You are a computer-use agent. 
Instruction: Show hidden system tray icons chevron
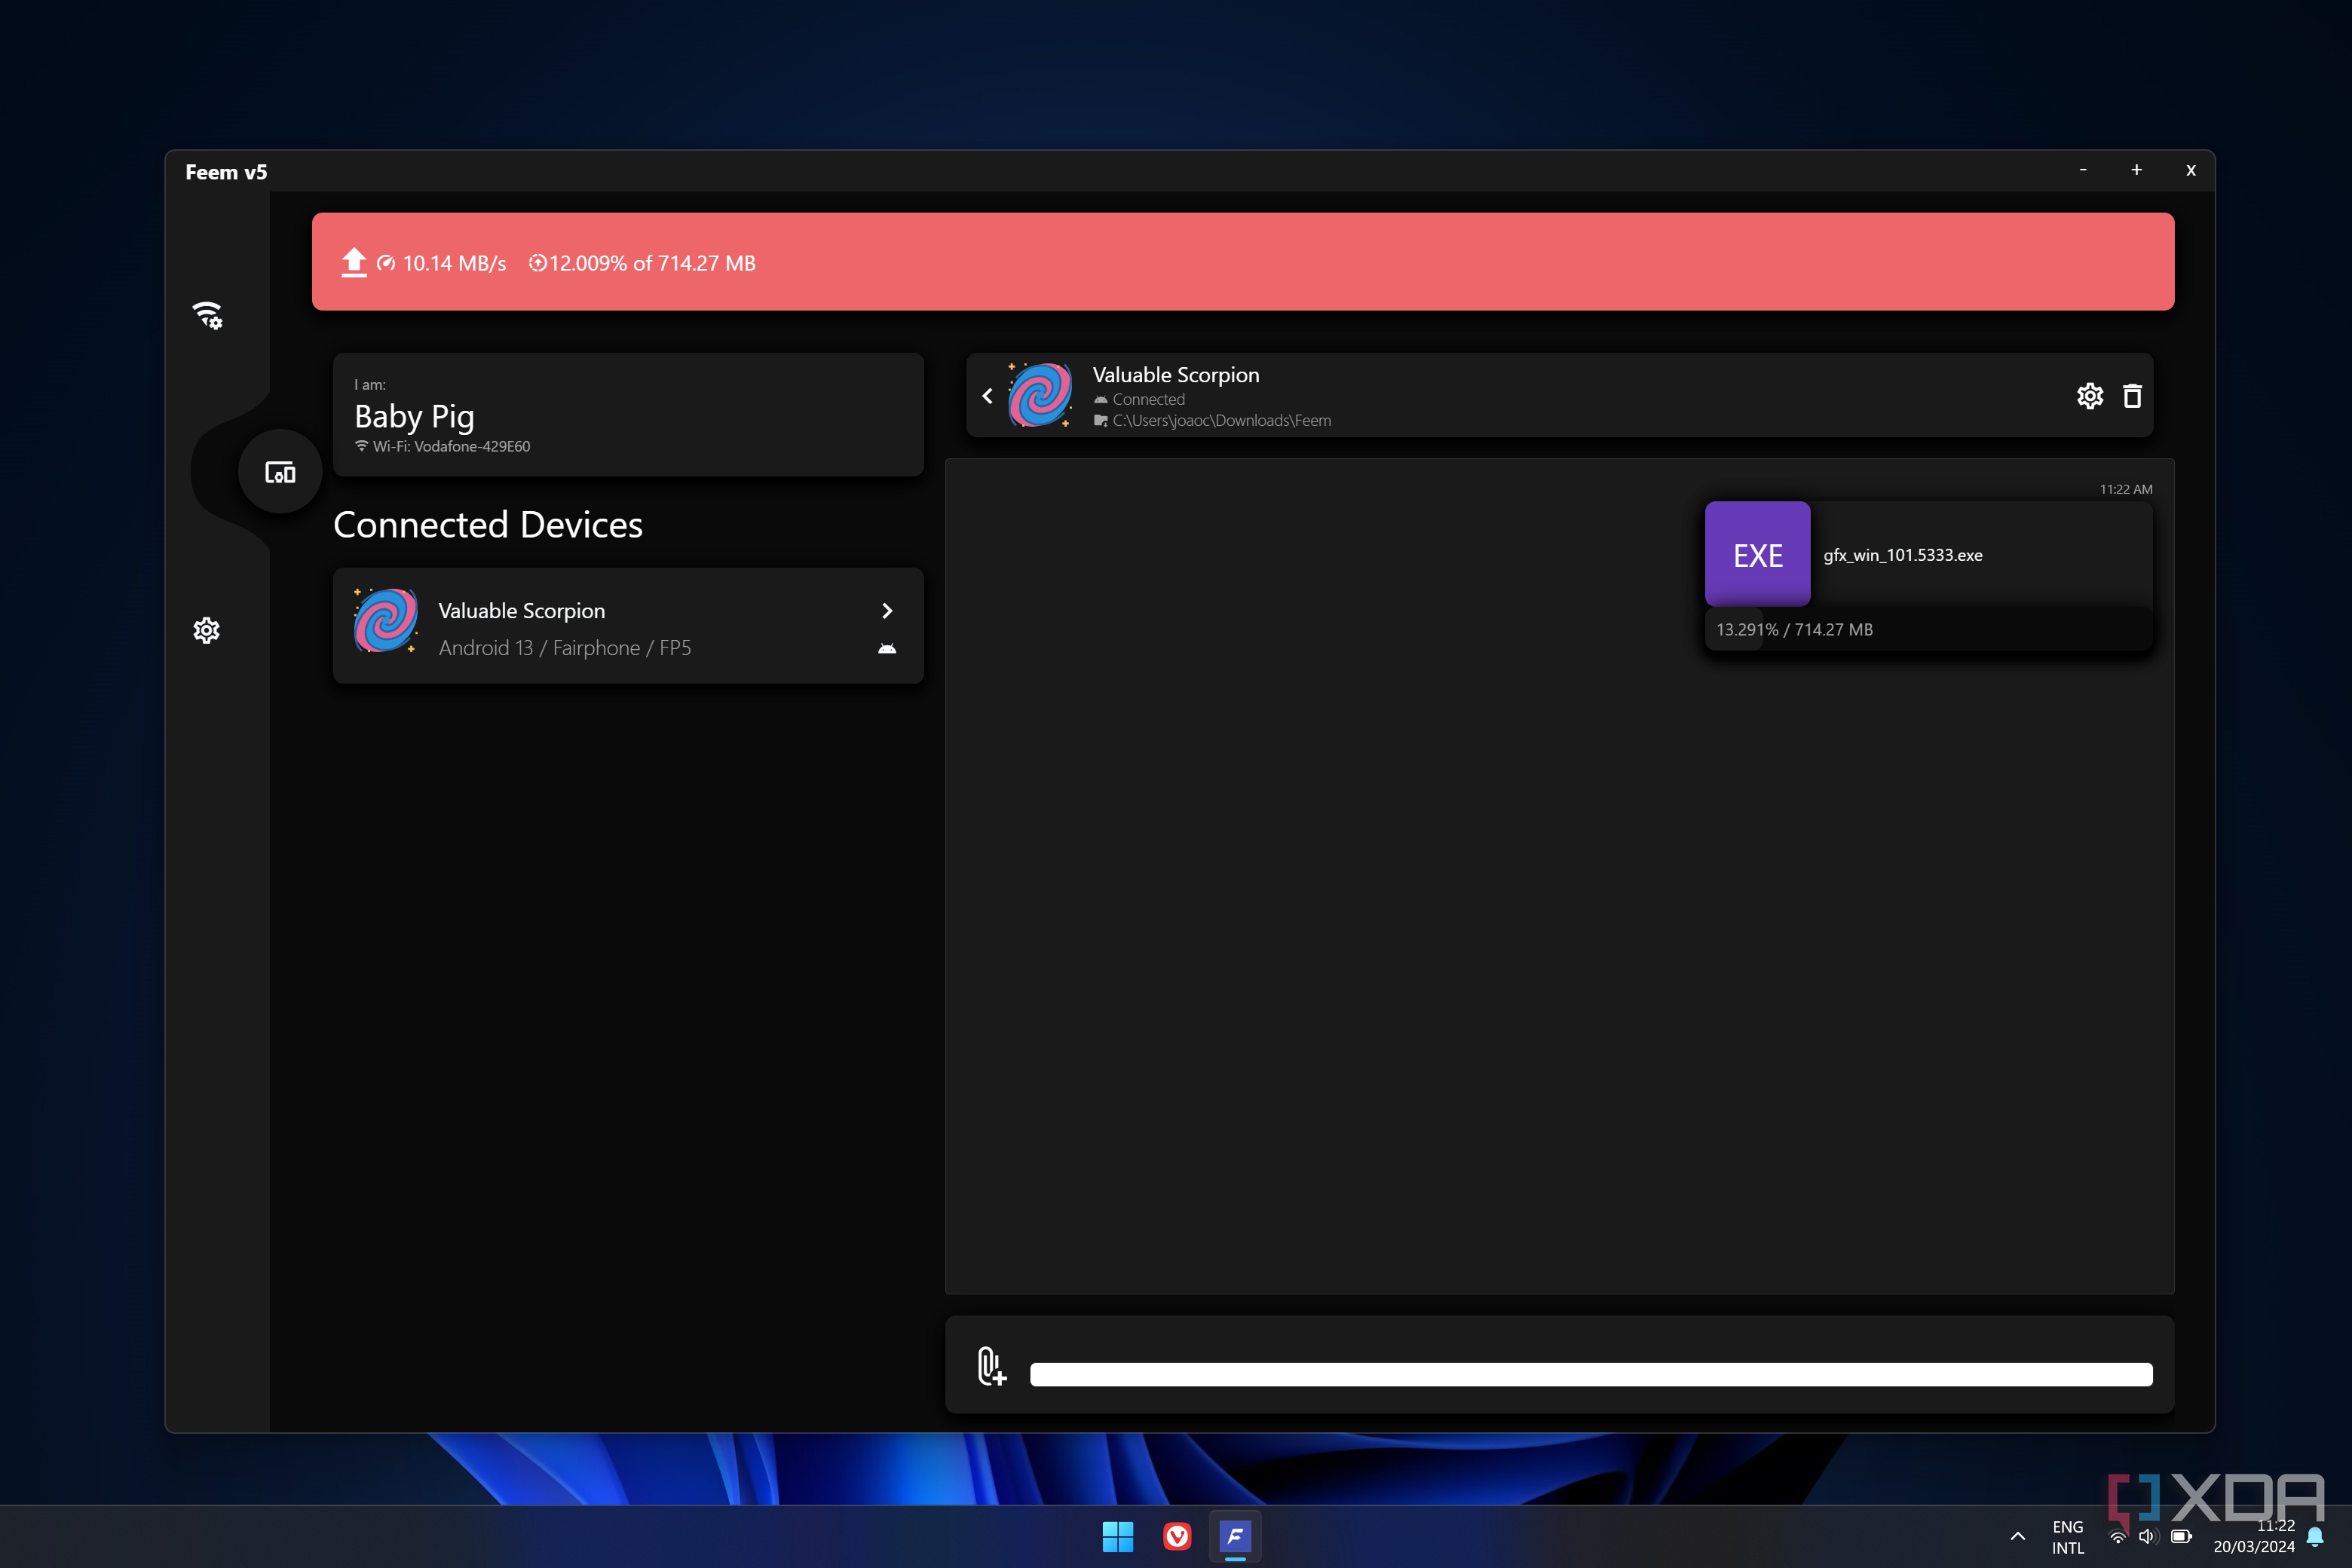2017,1537
